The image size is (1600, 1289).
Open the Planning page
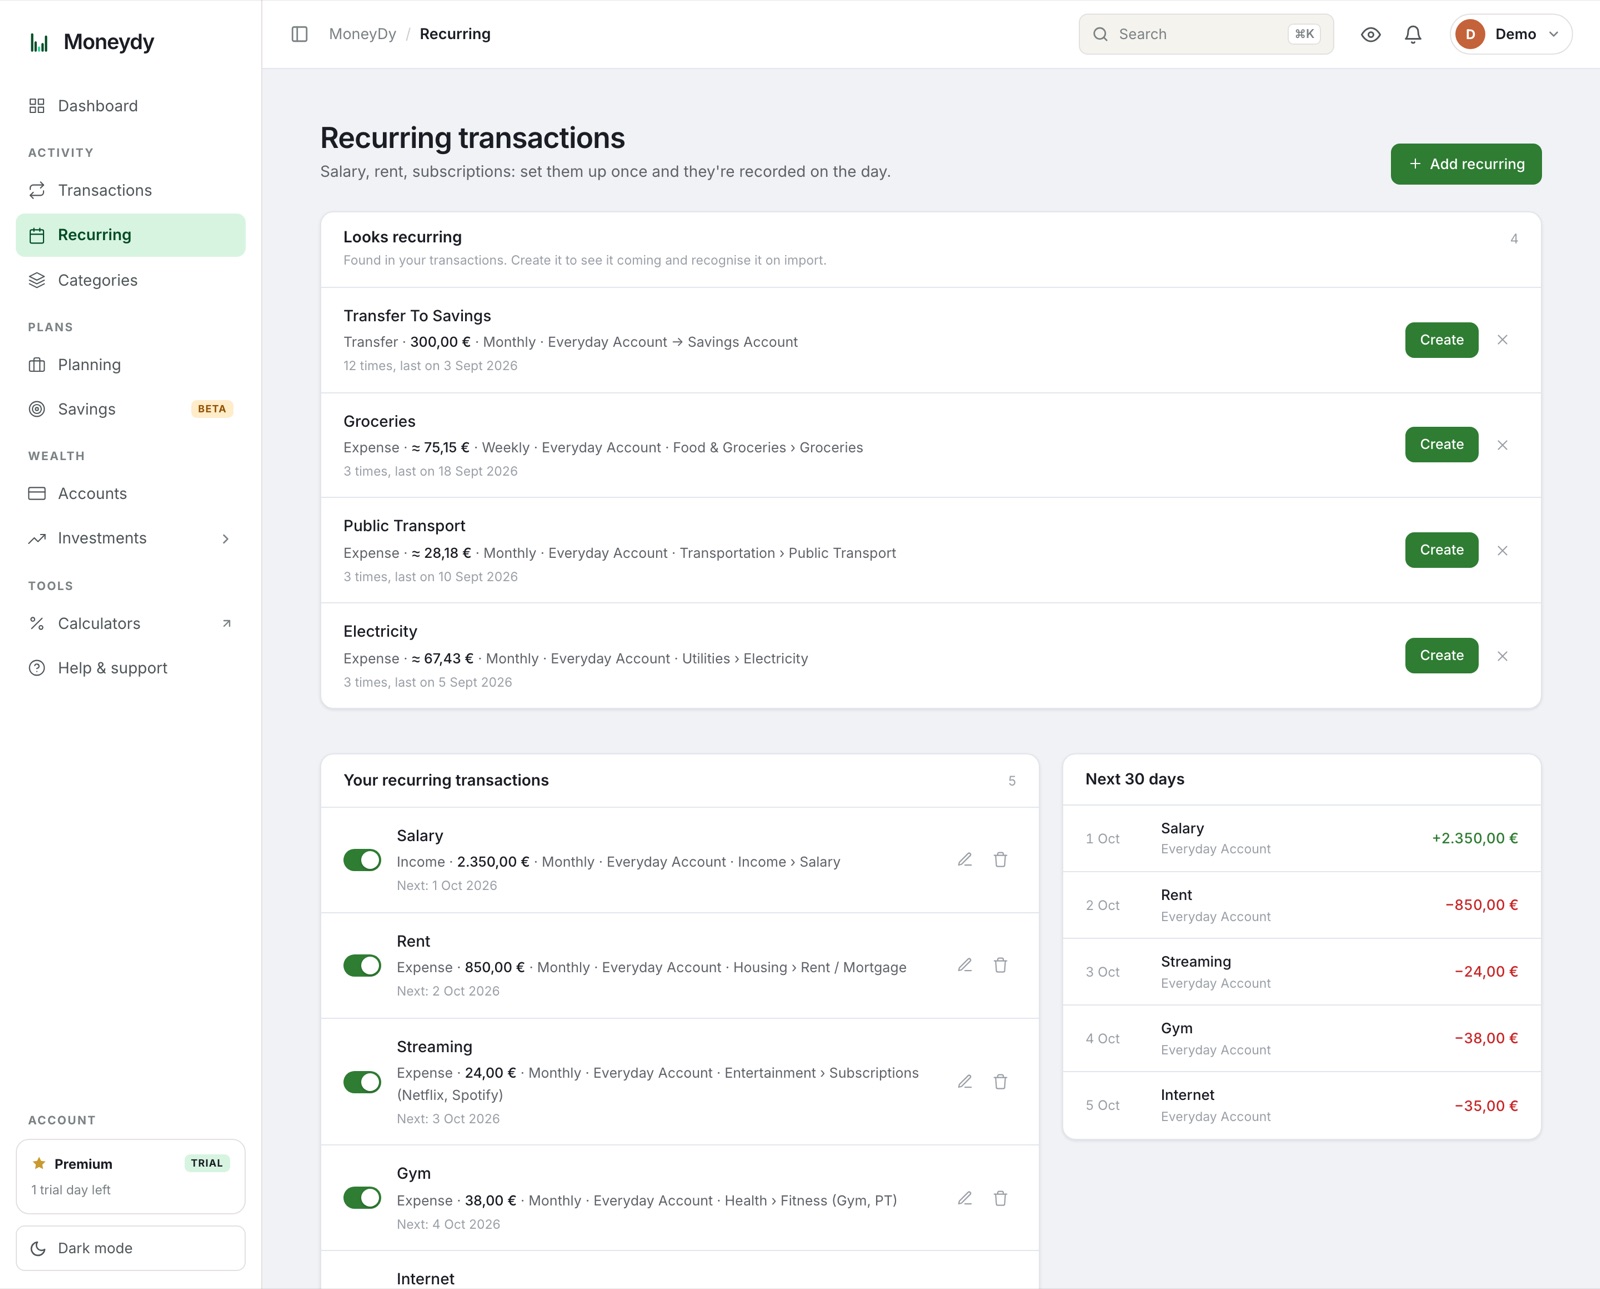tap(131, 365)
